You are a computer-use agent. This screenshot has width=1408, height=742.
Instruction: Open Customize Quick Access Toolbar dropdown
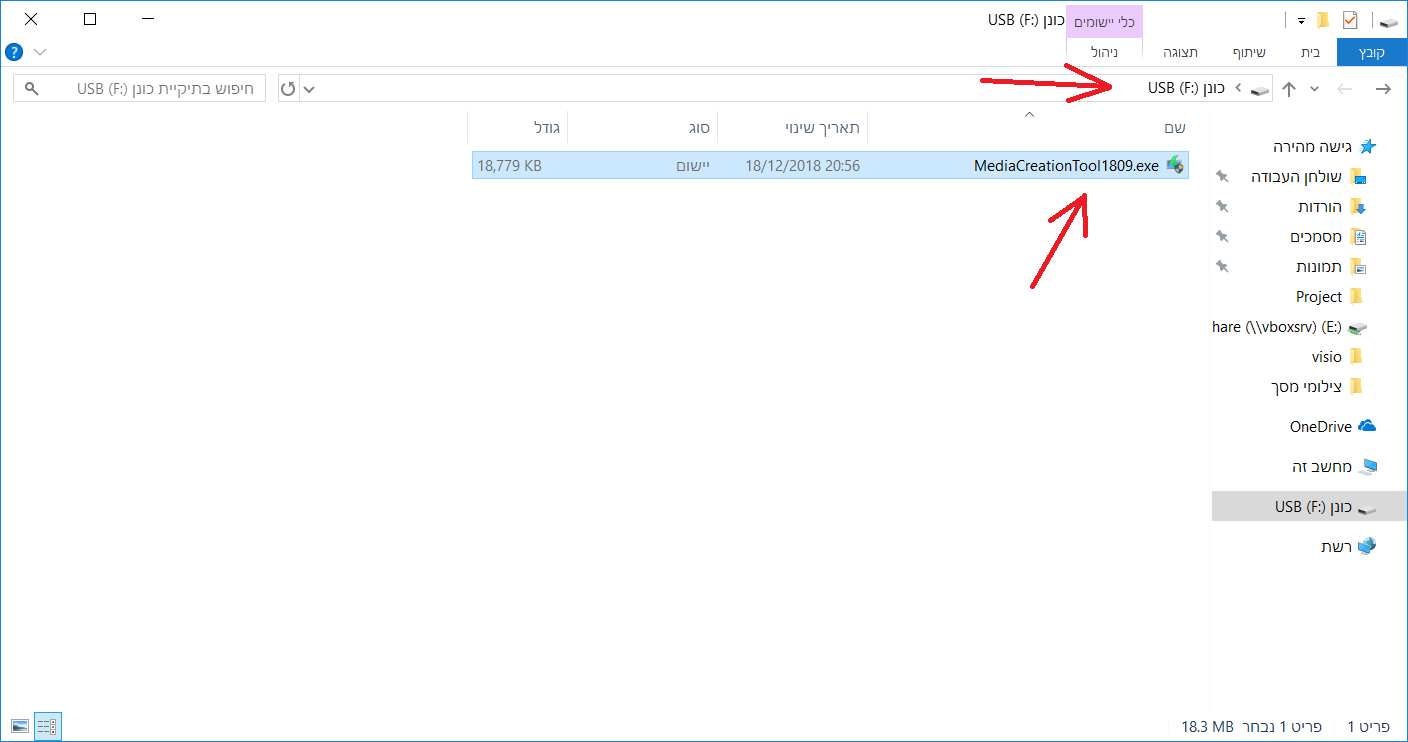1301,20
